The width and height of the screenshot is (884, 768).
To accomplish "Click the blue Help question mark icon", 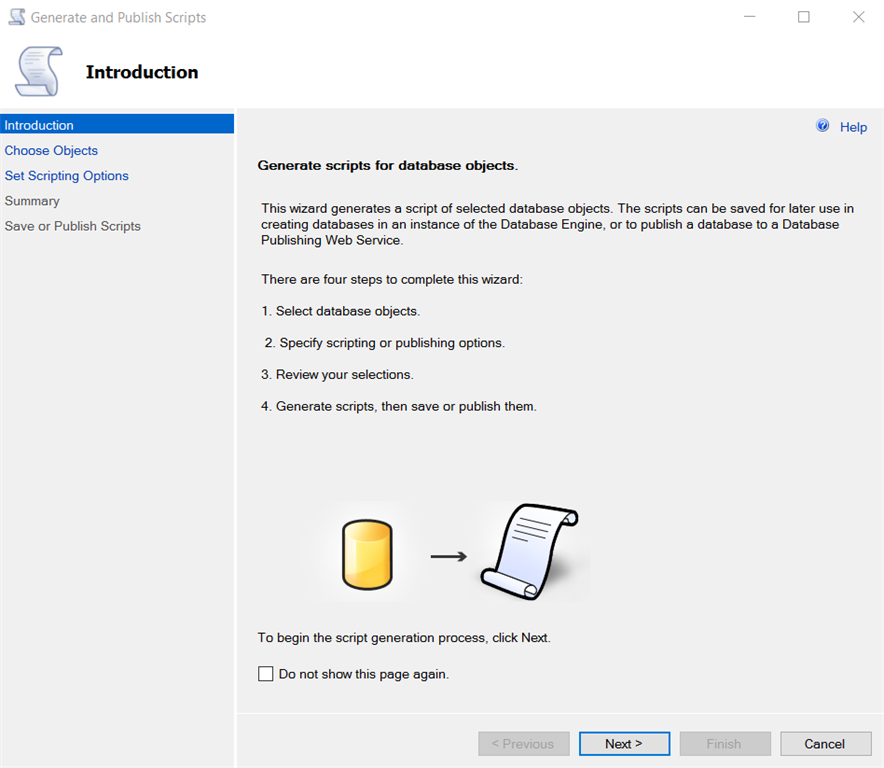I will click(823, 126).
